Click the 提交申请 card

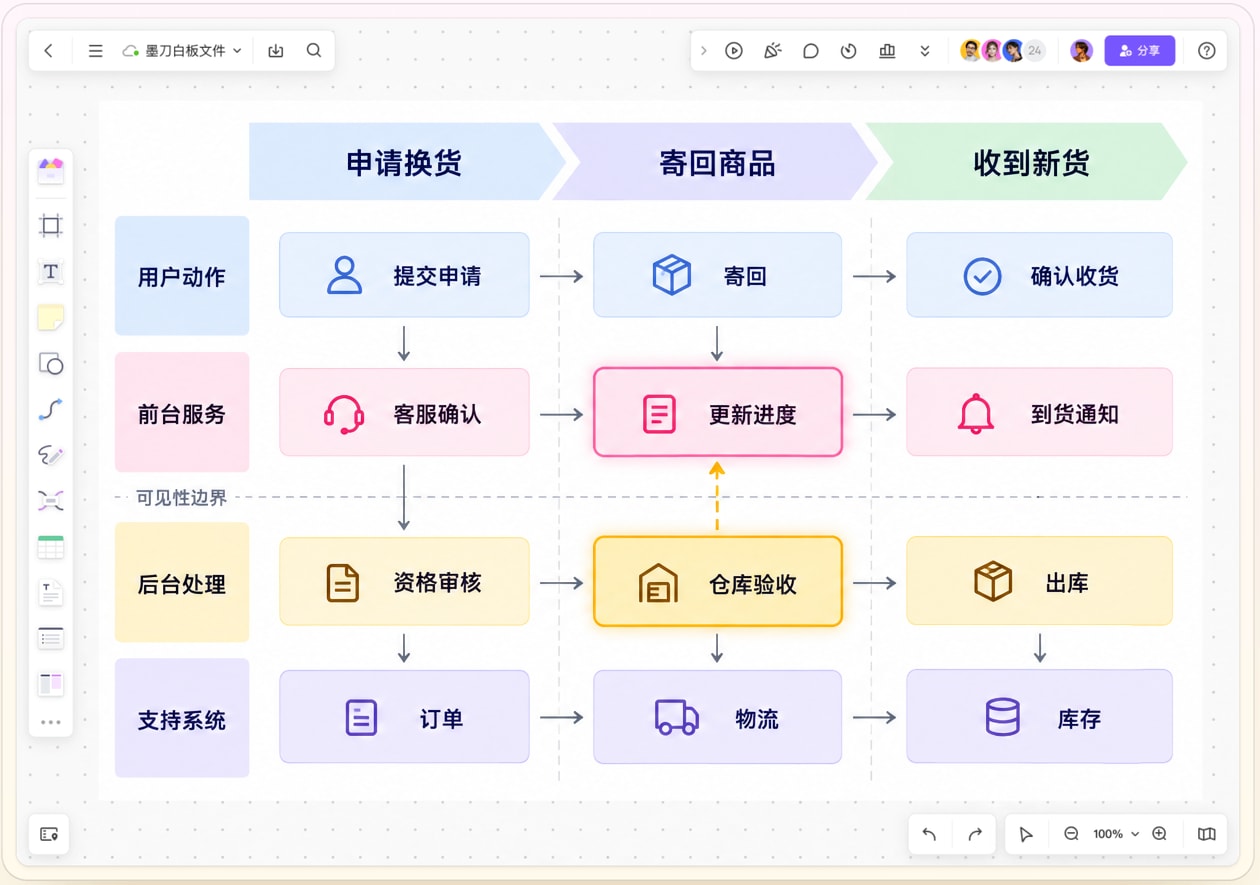click(x=404, y=275)
